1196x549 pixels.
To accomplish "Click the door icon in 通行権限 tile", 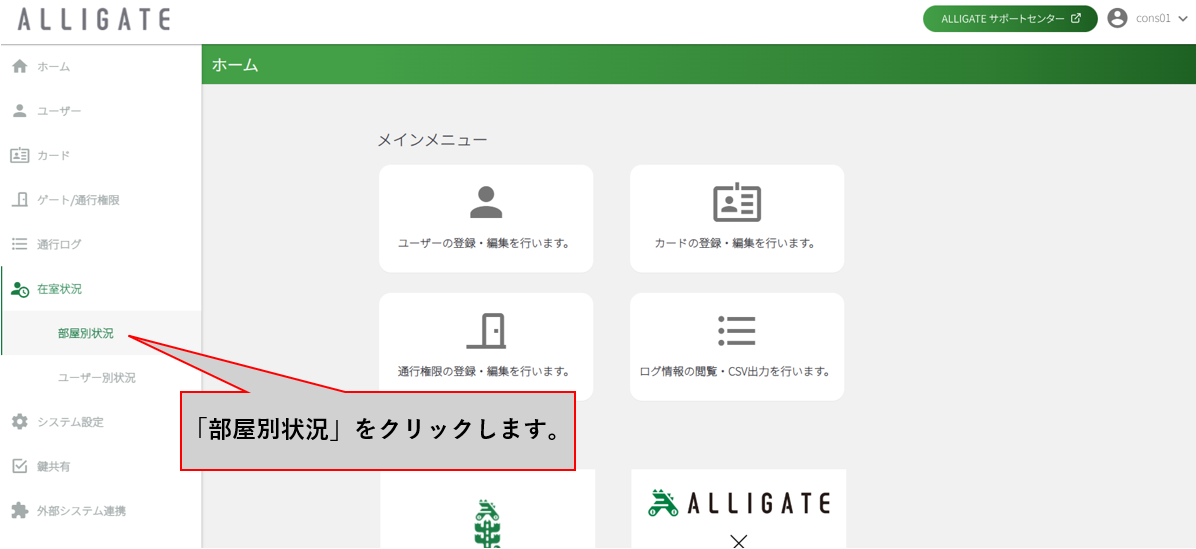I will pyautogui.click(x=486, y=331).
